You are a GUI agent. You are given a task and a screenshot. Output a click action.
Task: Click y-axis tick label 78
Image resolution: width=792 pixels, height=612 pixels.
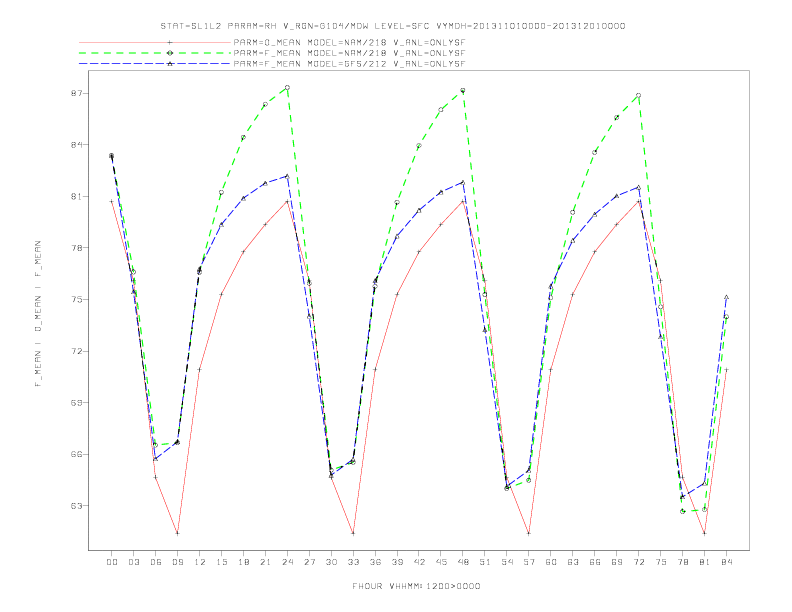tap(78, 248)
